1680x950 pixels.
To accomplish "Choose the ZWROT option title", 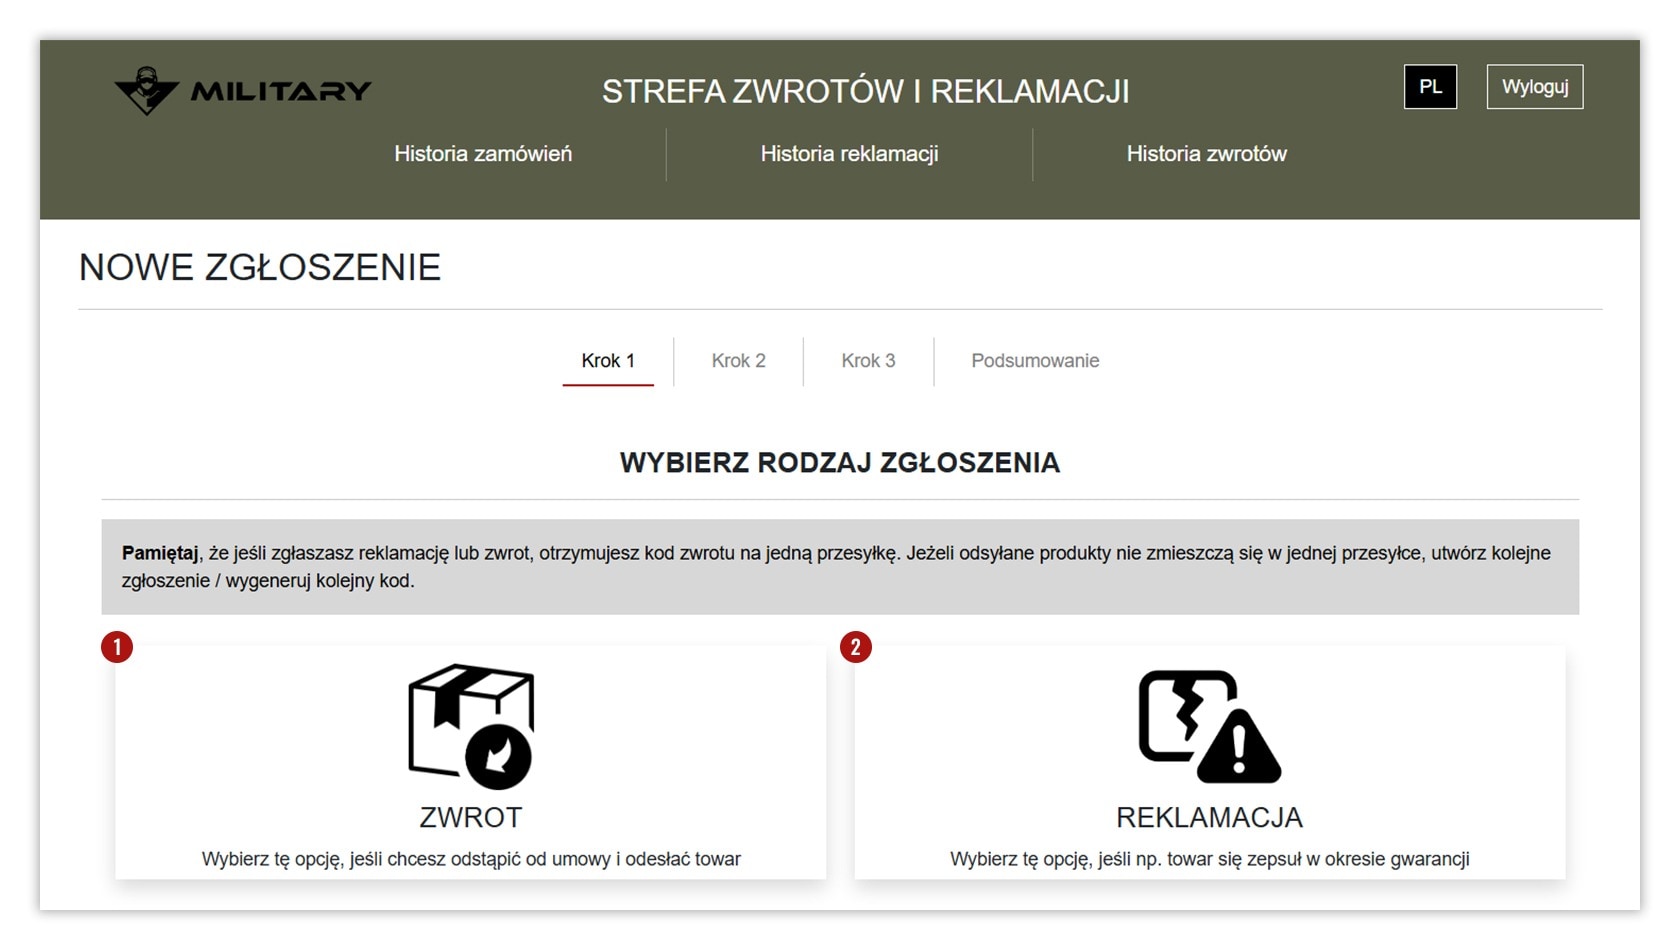I will [471, 818].
